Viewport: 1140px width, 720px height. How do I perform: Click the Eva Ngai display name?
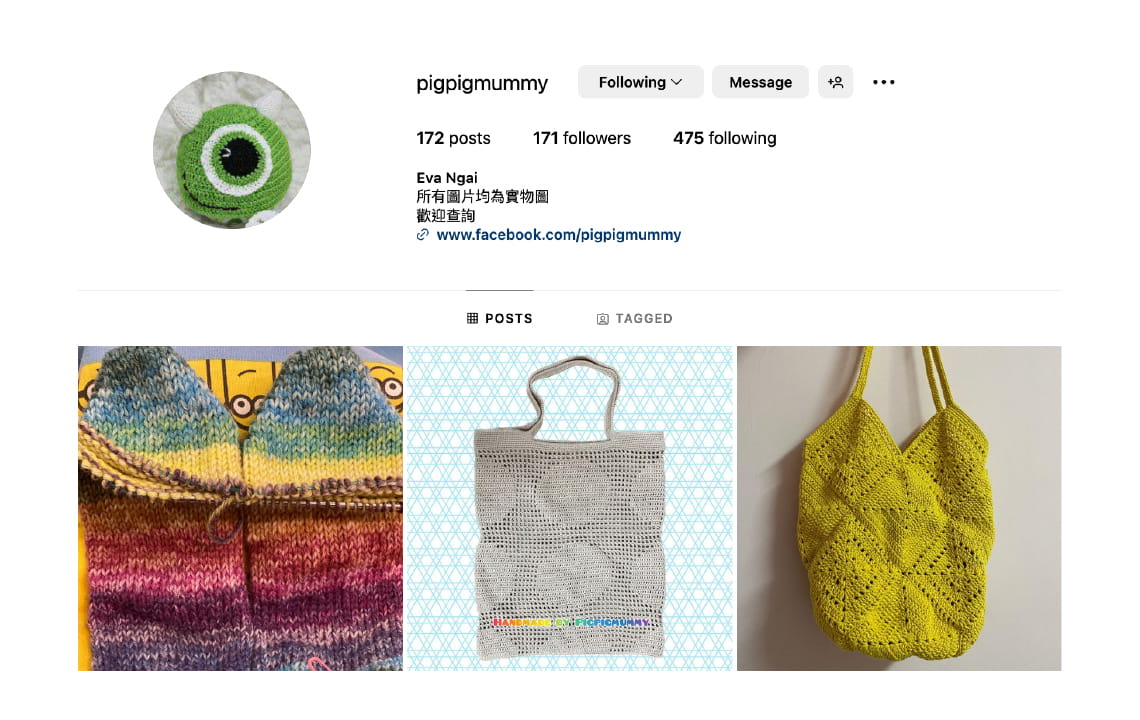click(447, 177)
